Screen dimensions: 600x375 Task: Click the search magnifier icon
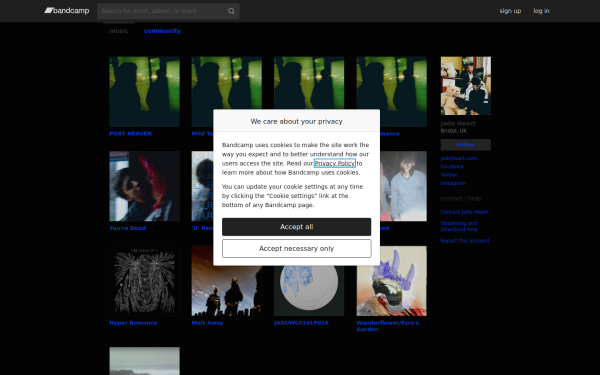[231, 11]
